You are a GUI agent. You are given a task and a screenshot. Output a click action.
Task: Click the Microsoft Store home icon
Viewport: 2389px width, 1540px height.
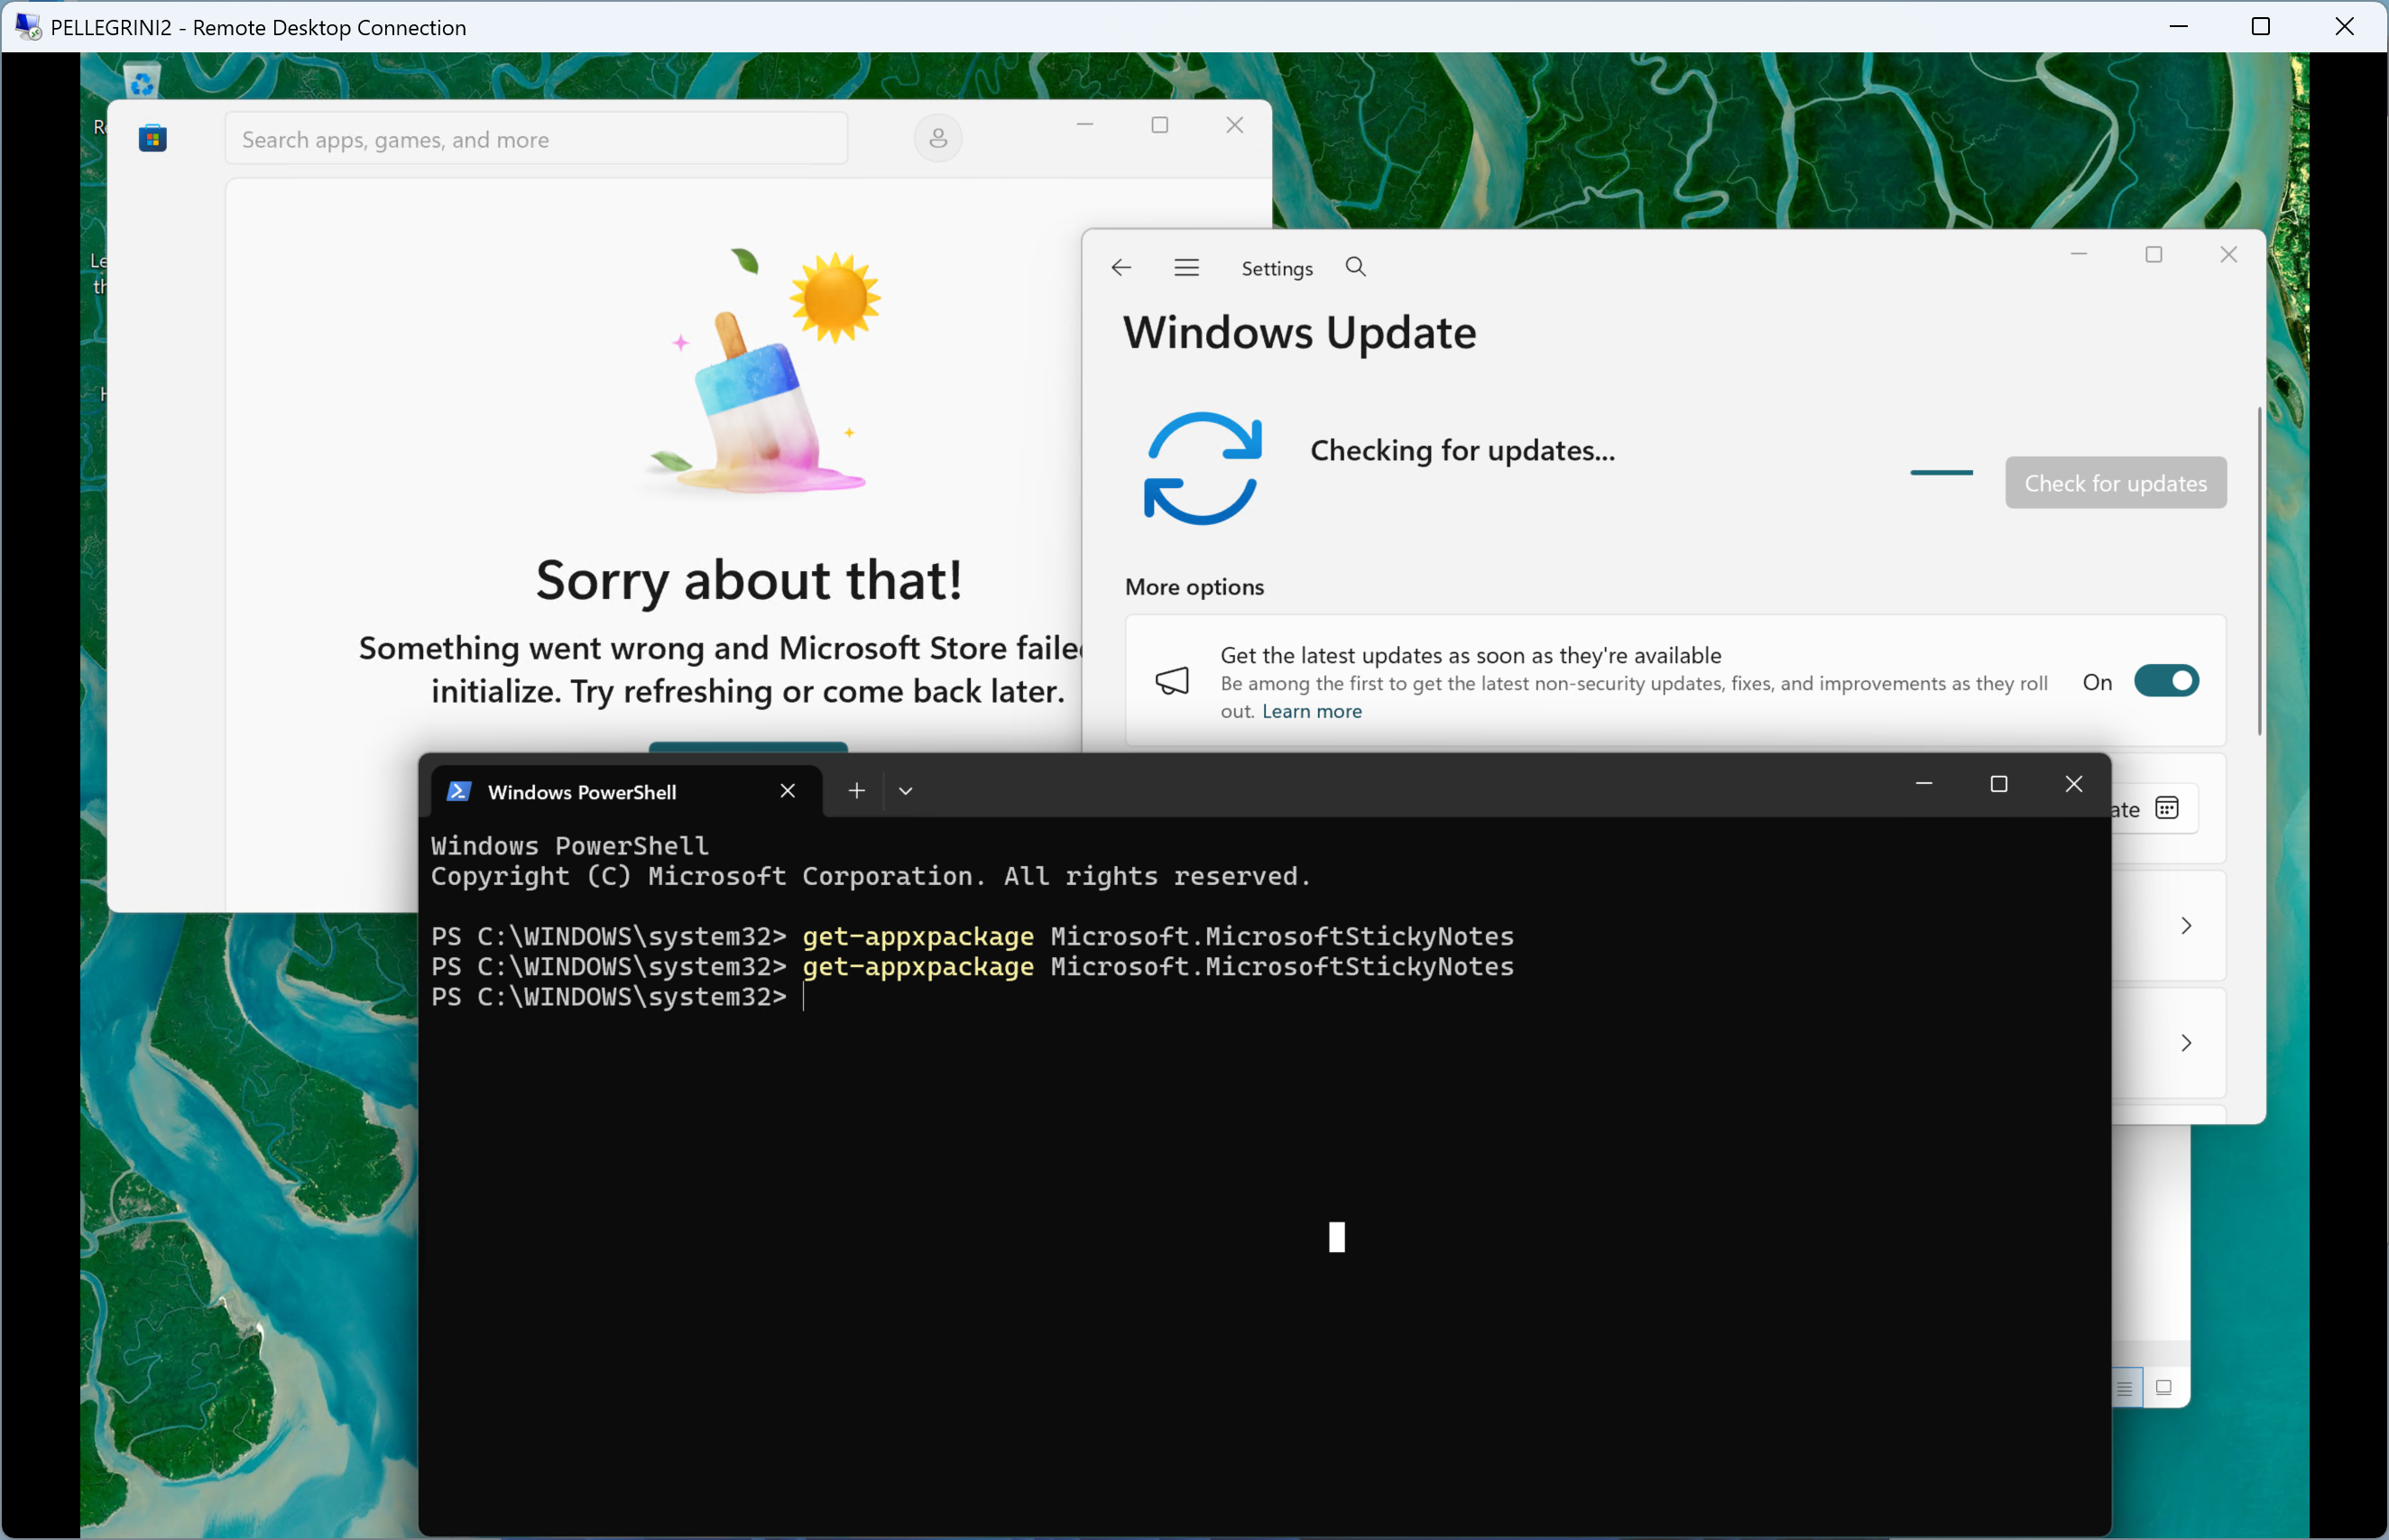[x=152, y=138]
